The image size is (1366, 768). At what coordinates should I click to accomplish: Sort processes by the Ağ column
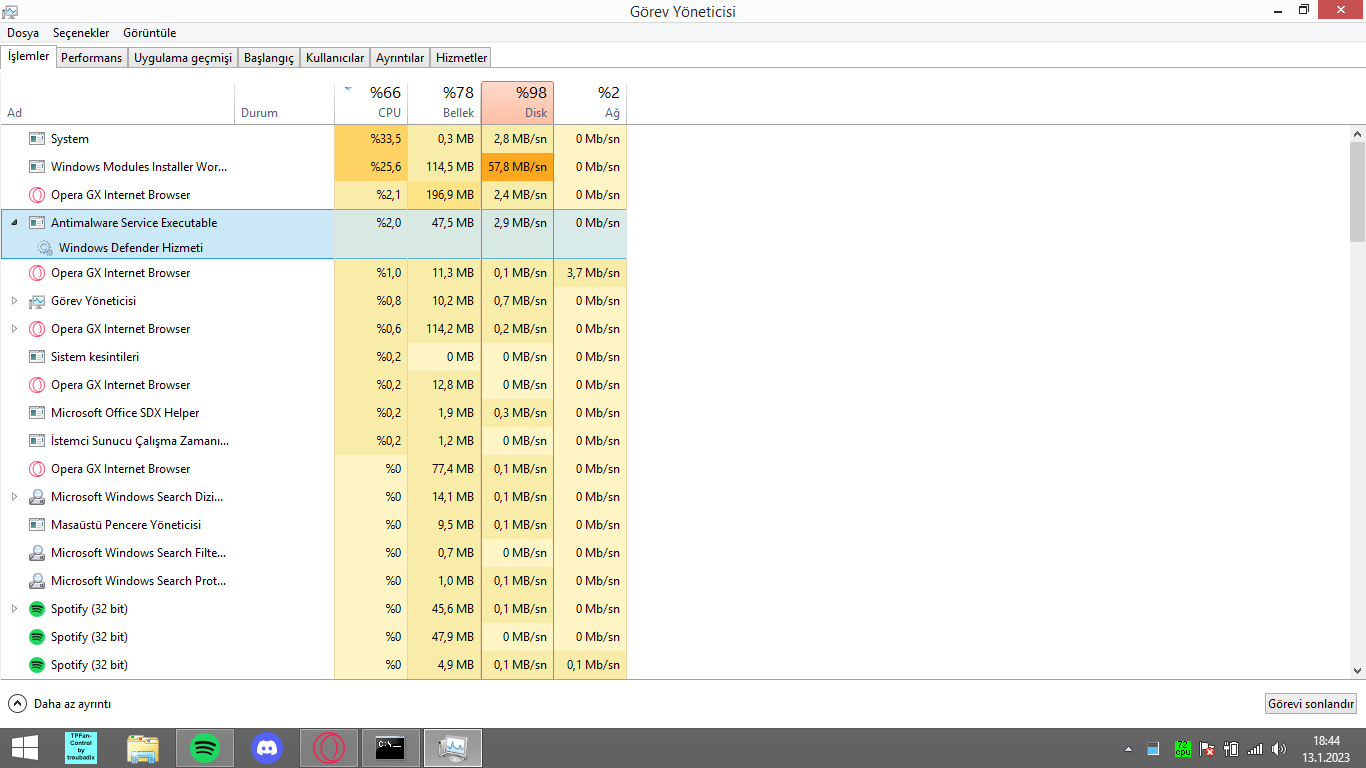(x=590, y=102)
